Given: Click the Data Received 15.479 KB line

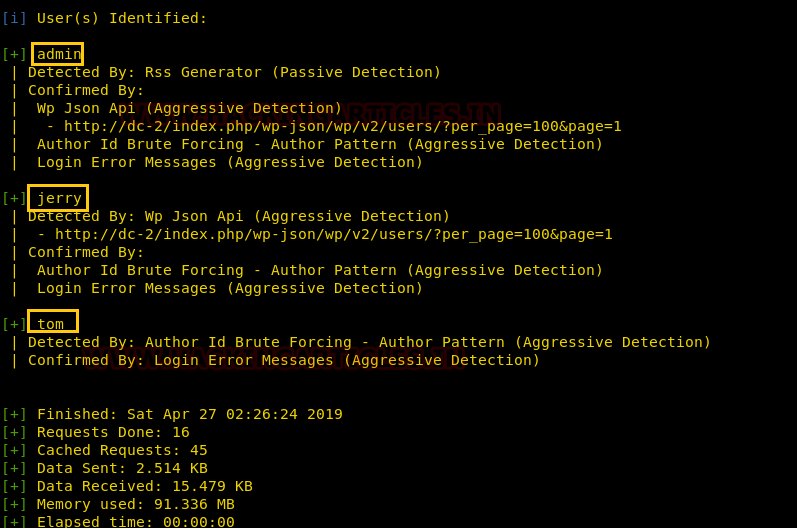Looking at the screenshot, I should (x=145, y=486).
